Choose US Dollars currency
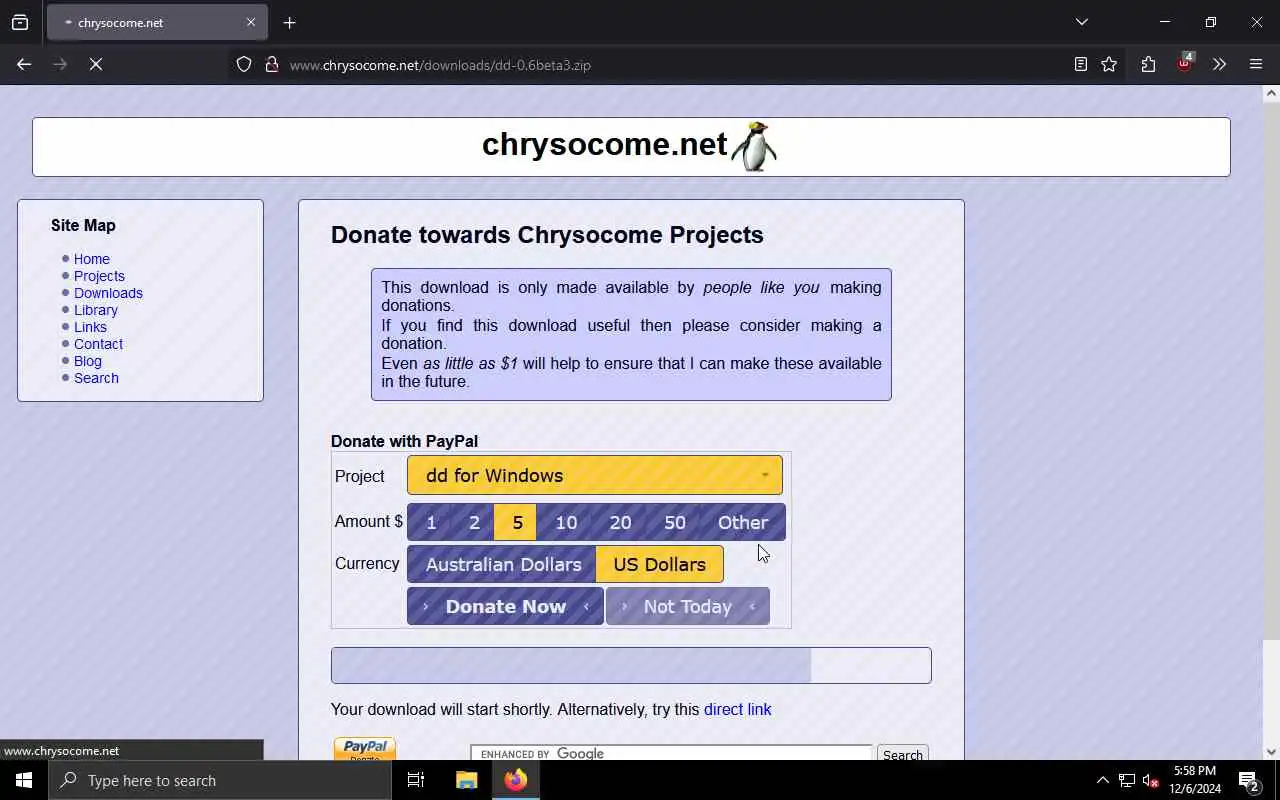 click(x=660, y=564)
